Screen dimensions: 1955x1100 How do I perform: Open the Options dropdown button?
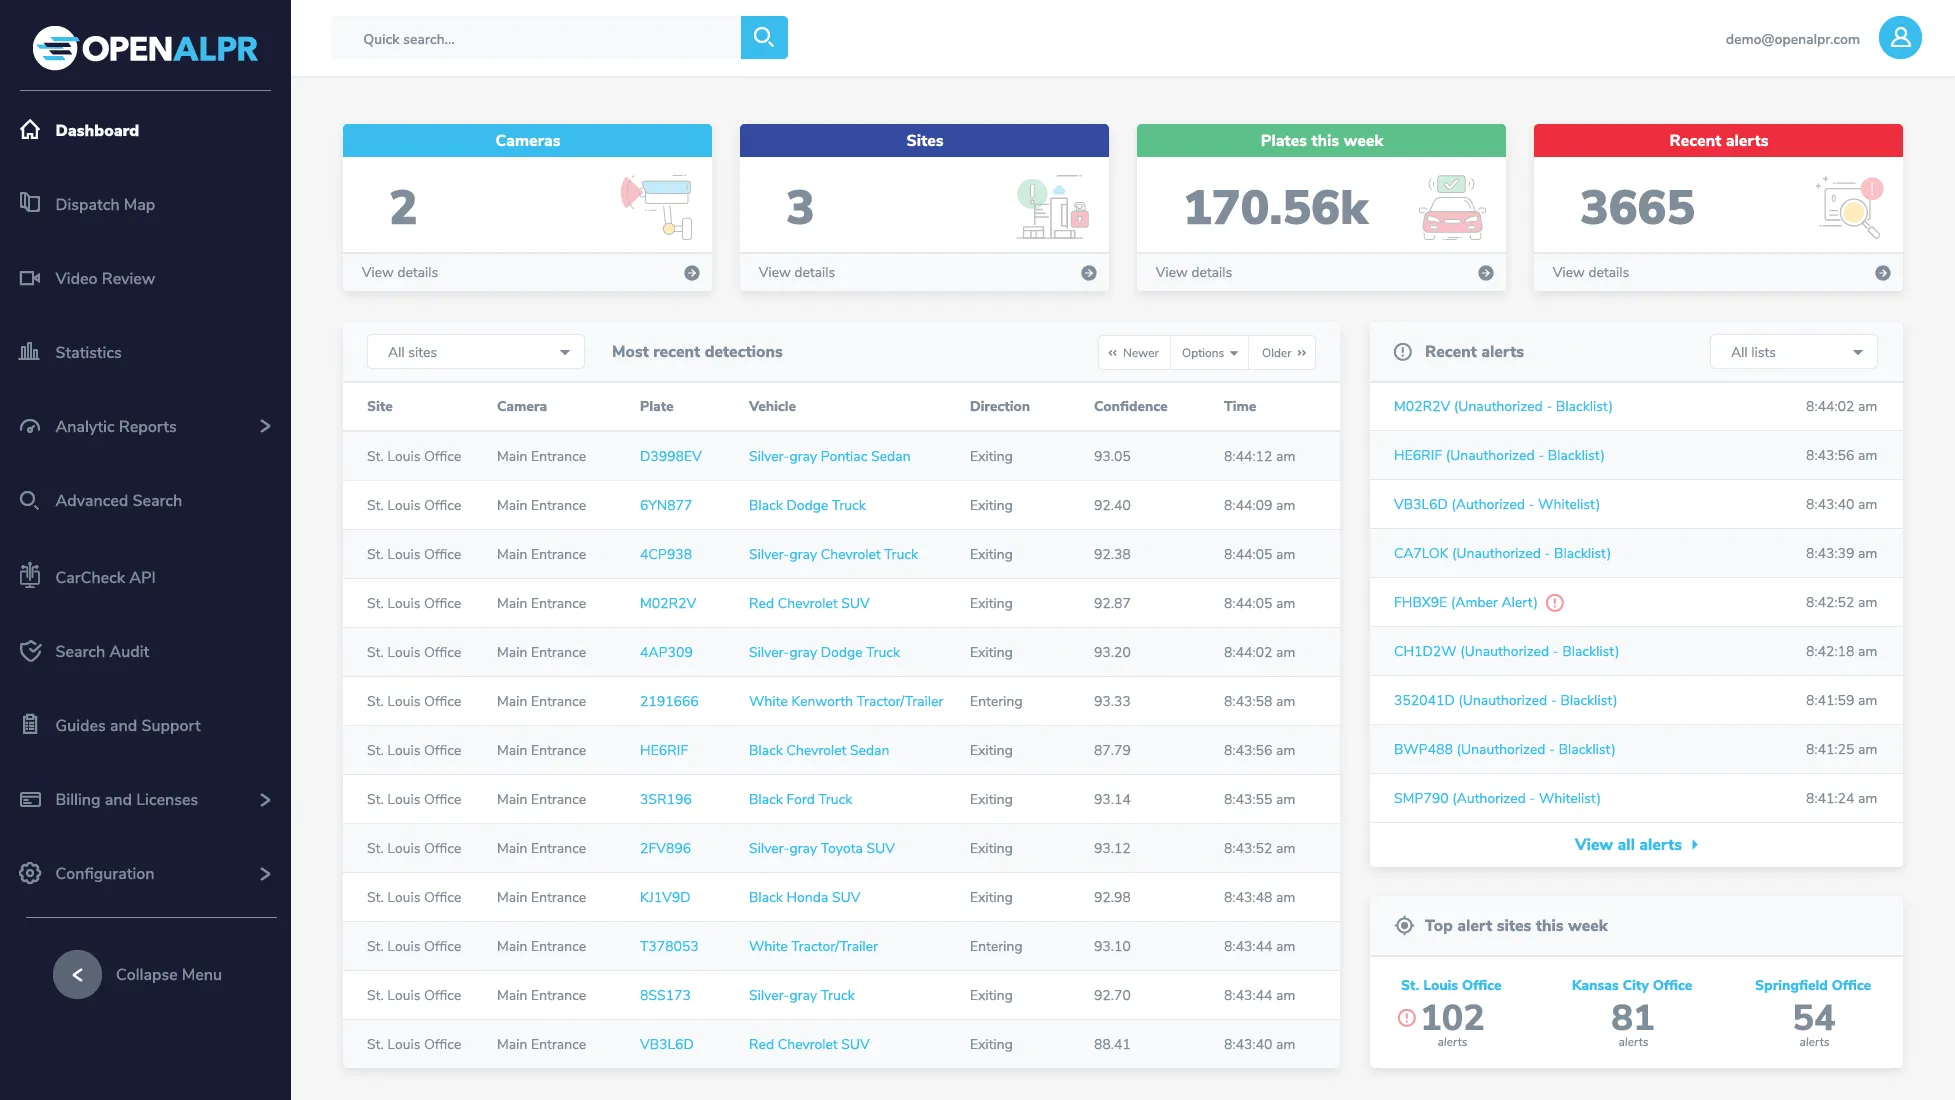(1209, 353)
